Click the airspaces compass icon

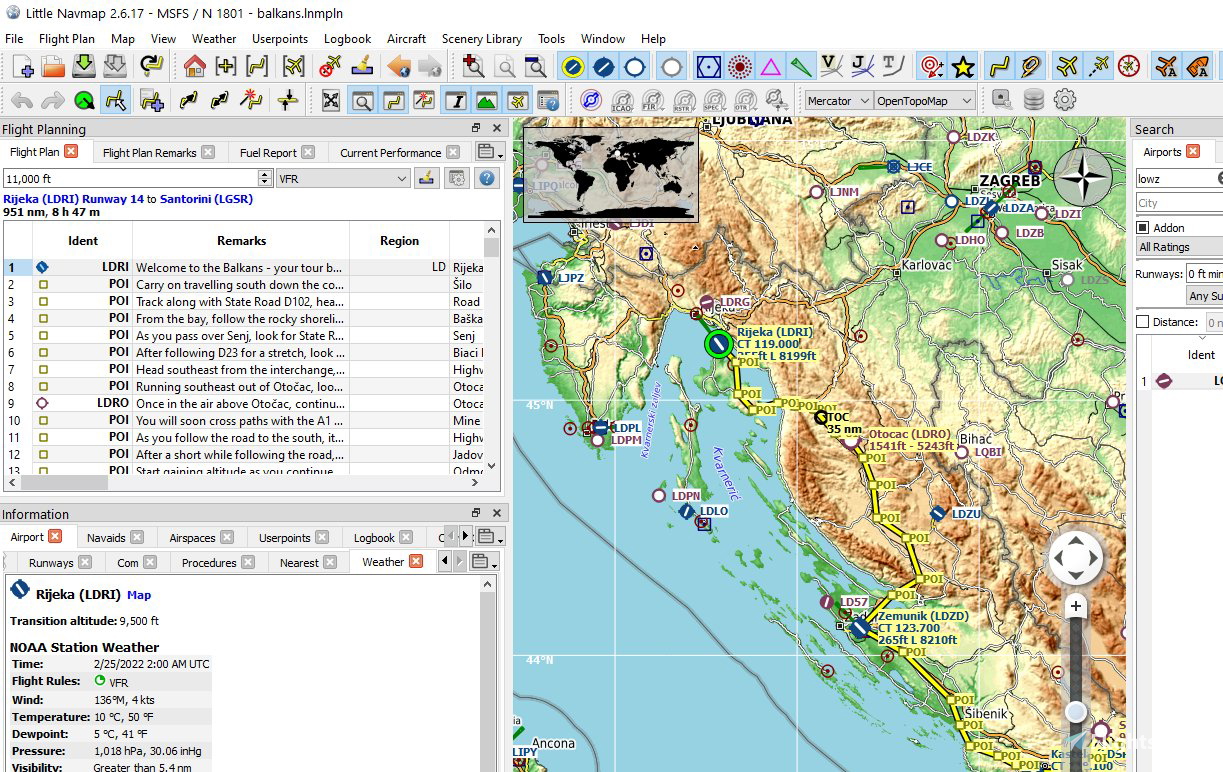591,100
